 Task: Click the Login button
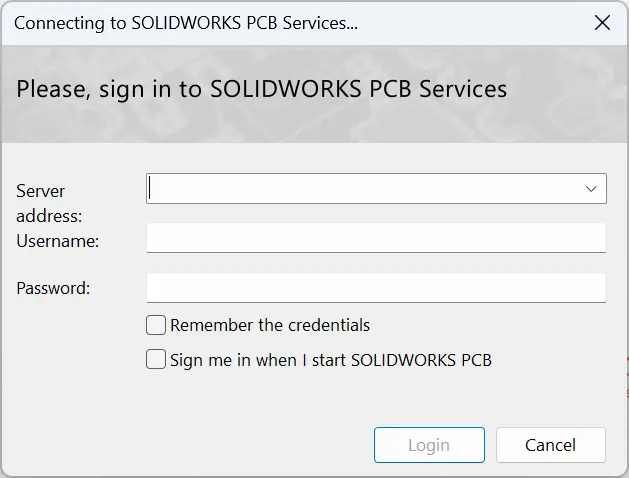pyautogui.click(x=429, y=445)
